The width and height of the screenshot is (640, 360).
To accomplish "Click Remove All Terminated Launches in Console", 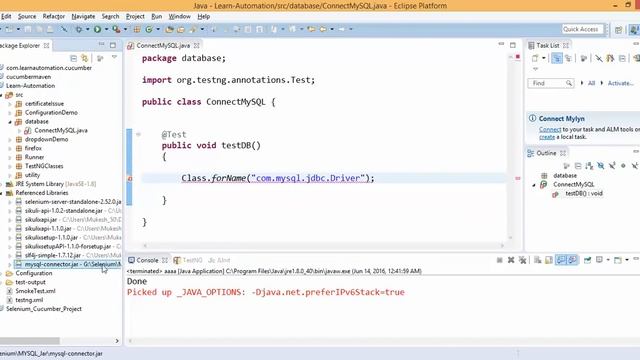I will tap(522, 260).
